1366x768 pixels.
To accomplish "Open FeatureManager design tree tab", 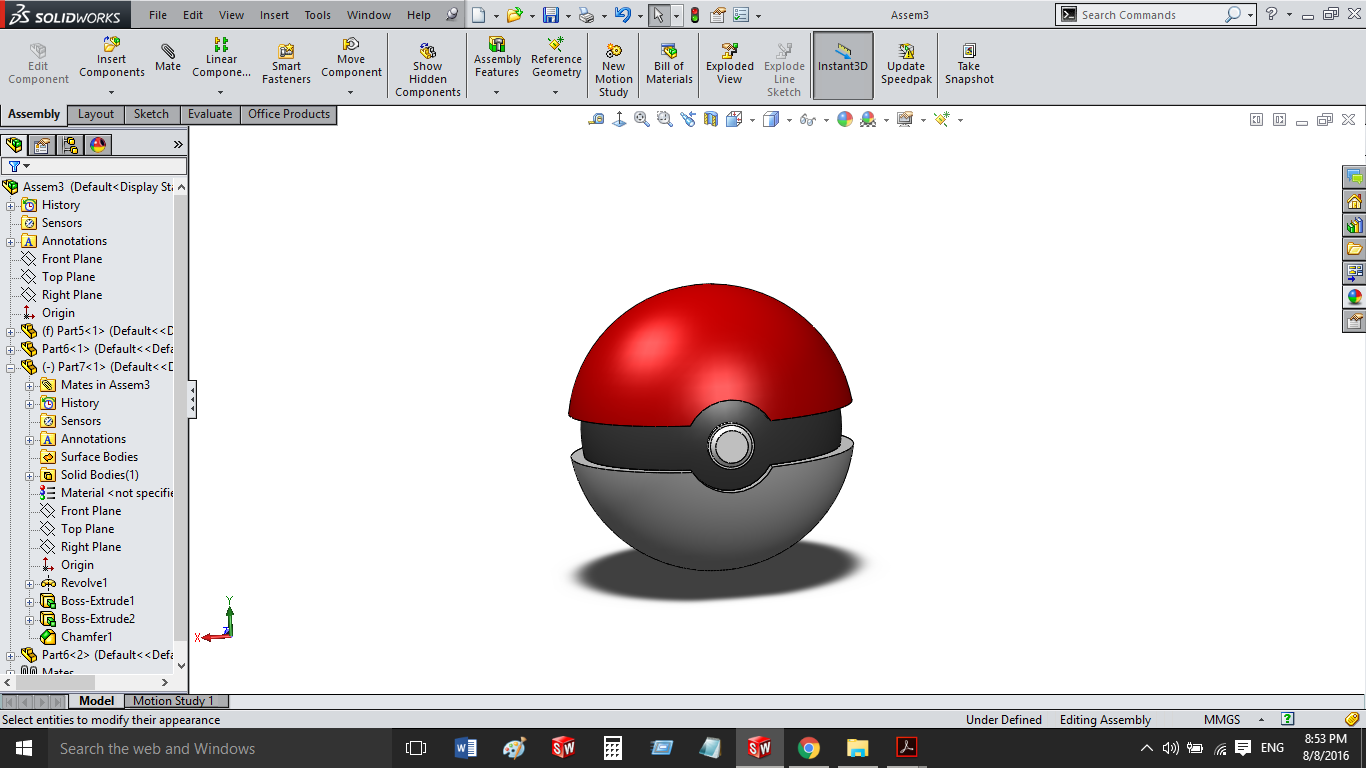I will pos(14,145).
